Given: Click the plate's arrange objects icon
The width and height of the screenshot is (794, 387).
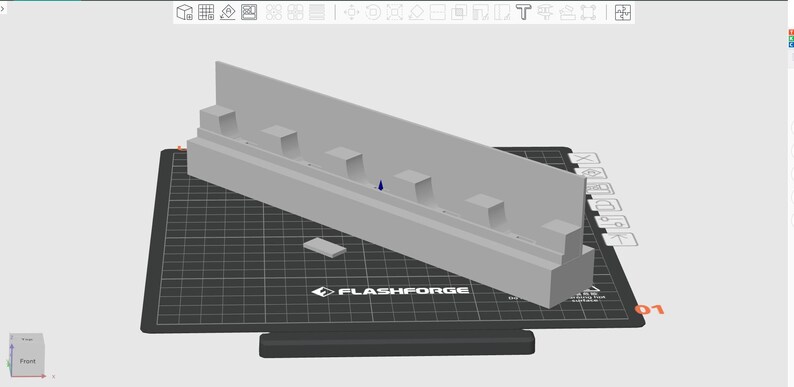Looking at the screenshot, I should tap(599, 189).
